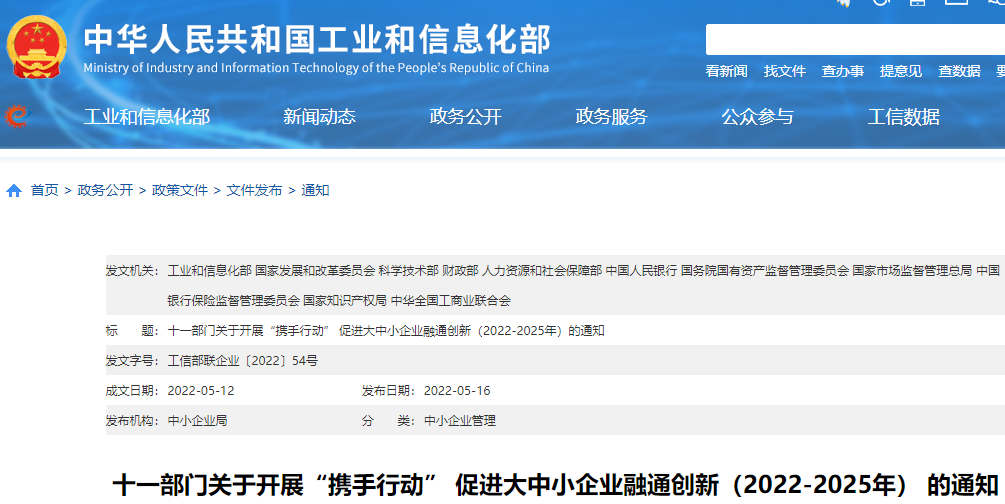Viewport: 1005px width, 504px height.
Task: Open the 政策文件 breadcrumb link
Action: pyautogui.click(x=180, y=190)
